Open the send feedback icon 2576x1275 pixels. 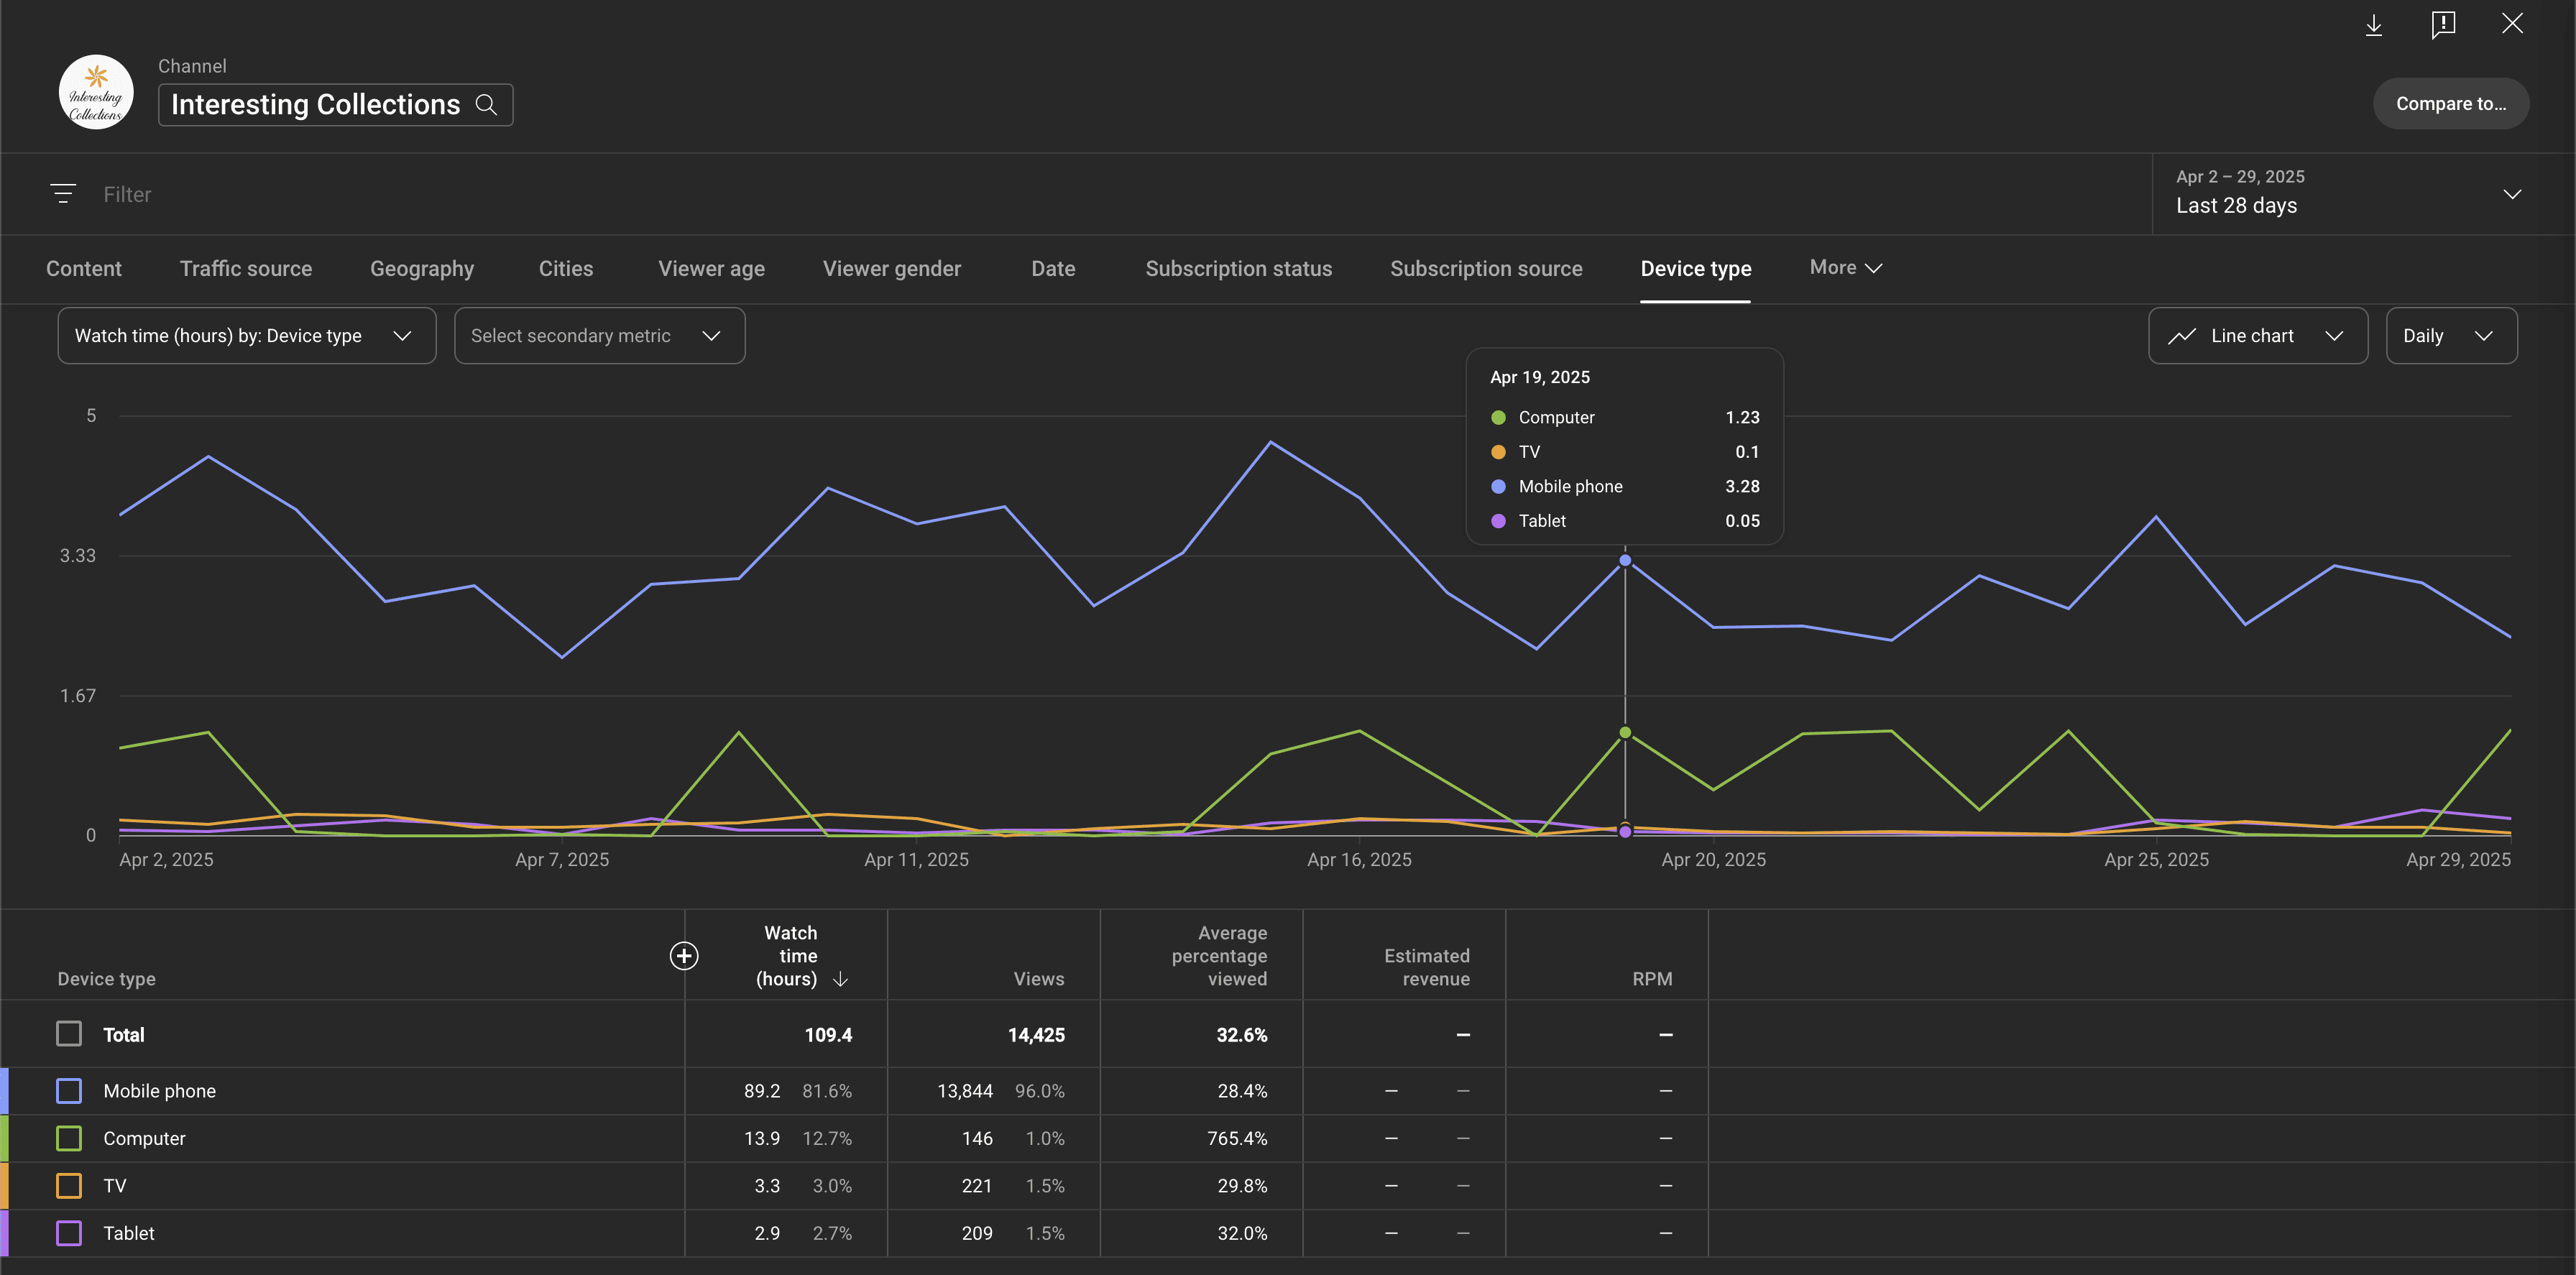(x=2443, y=25)
